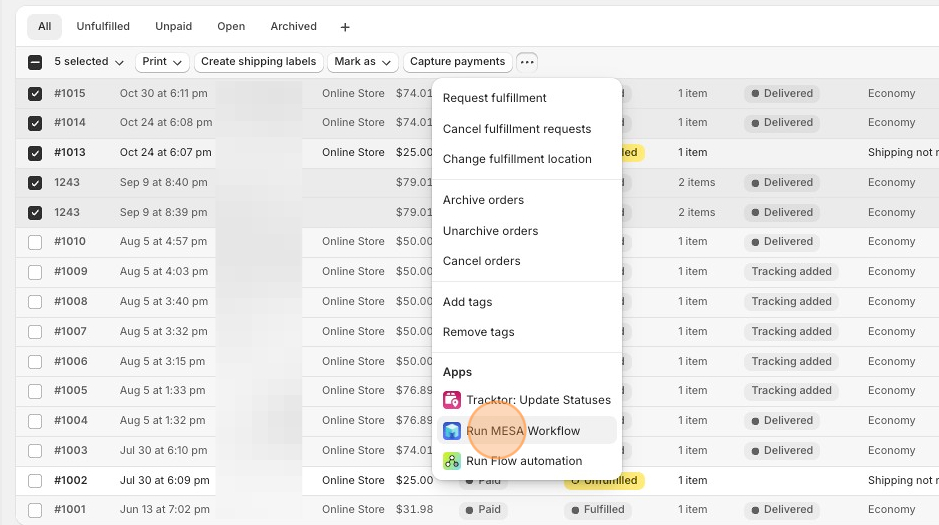Choose Archive orders from the menu
The width and height of the screenshot is (939, 525).
click(483, 200)
